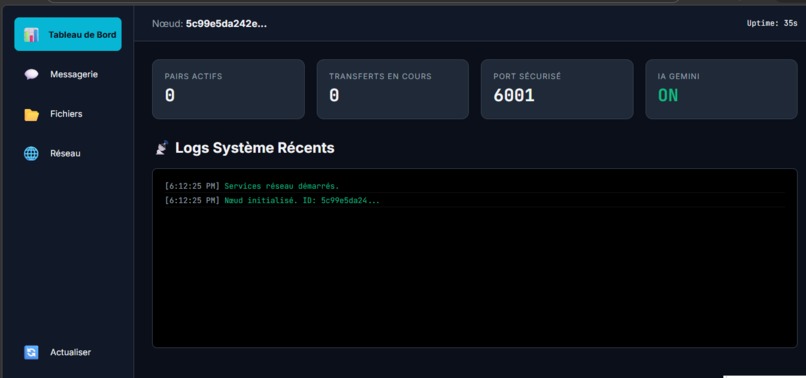Click the Actualiser button label

click(x=70, y=352)
